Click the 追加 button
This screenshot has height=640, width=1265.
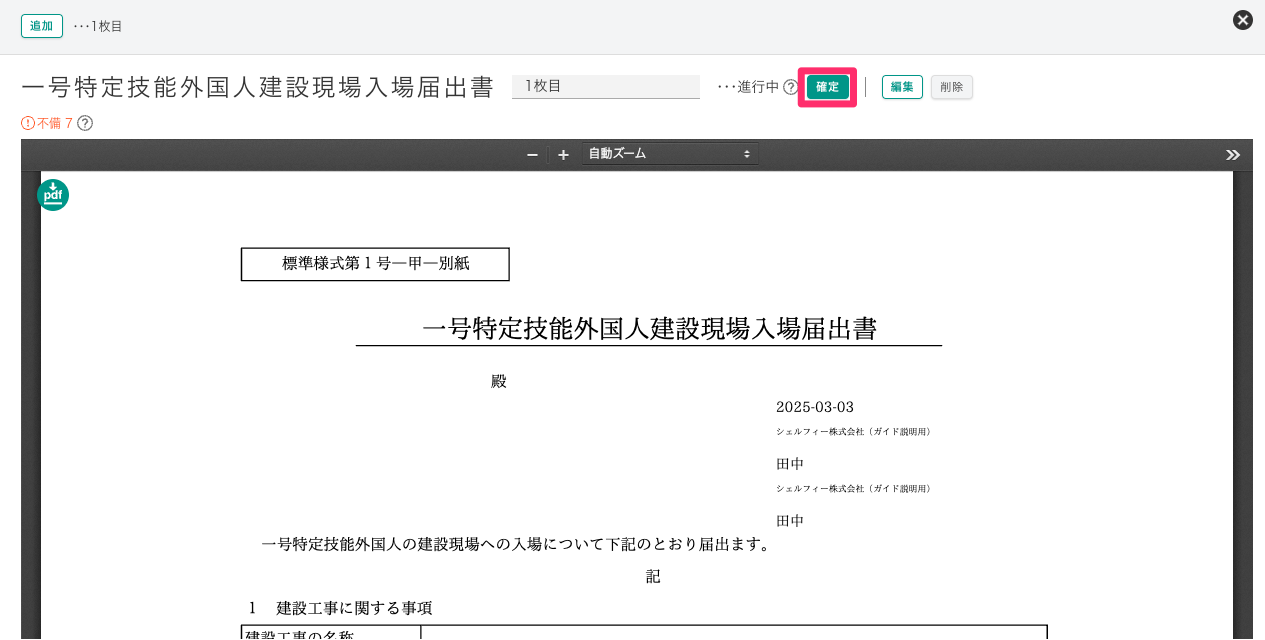tap(41, 26)
